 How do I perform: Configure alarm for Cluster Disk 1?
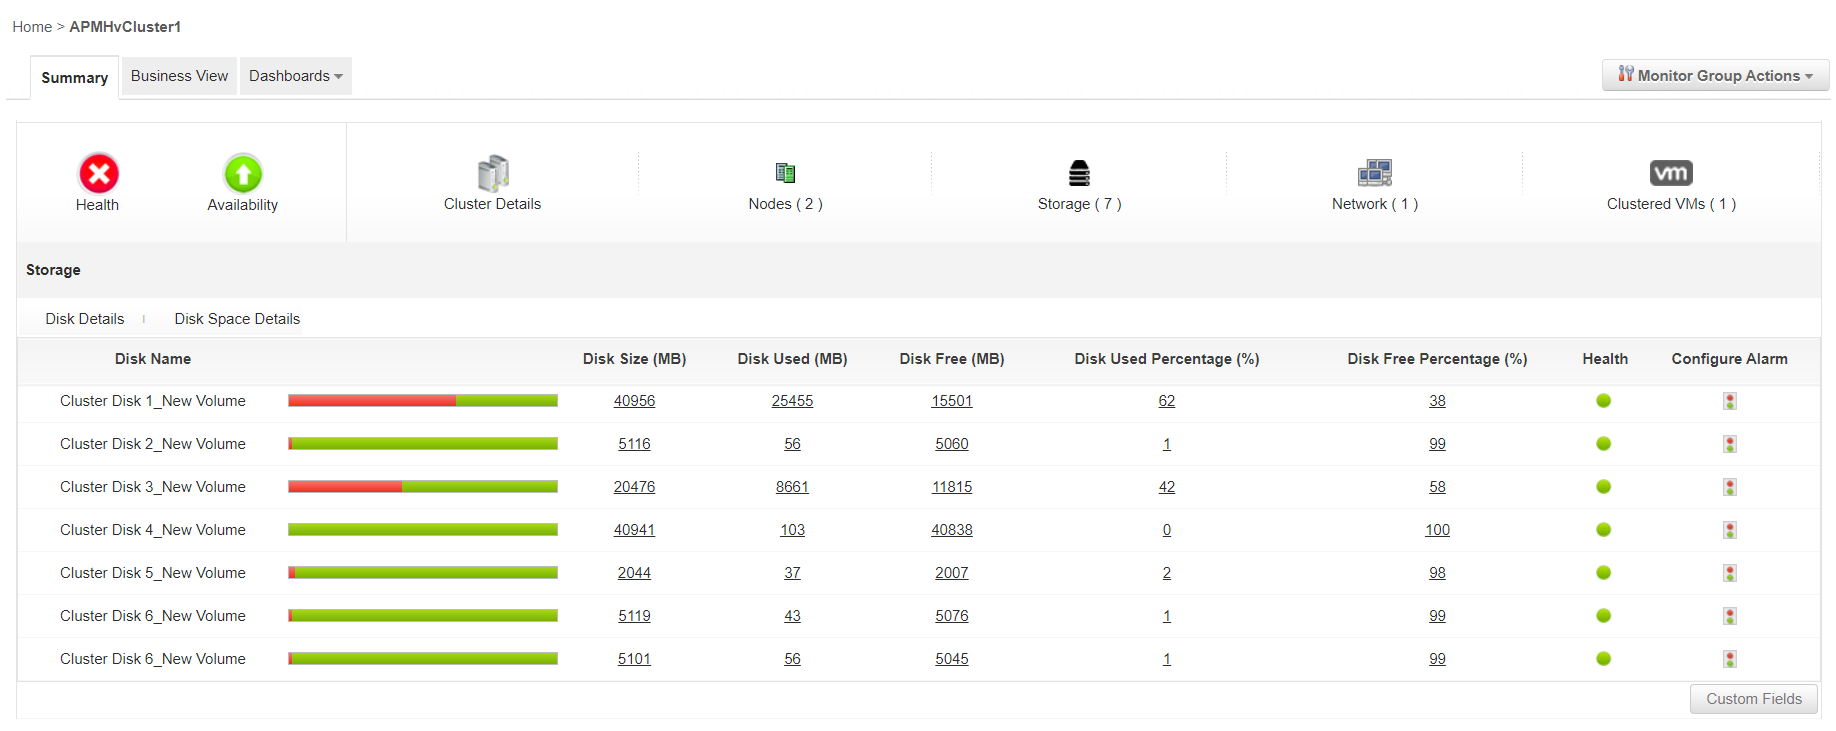click(x=1729, y=401)
